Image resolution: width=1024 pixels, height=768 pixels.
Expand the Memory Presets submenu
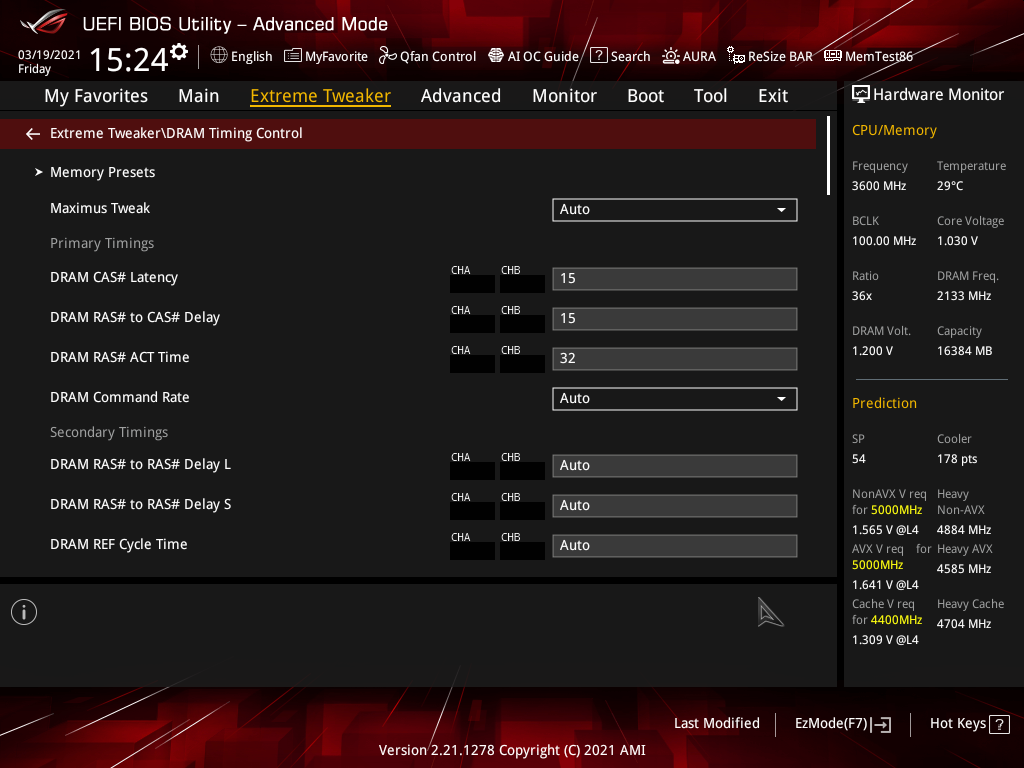[103, 172]
